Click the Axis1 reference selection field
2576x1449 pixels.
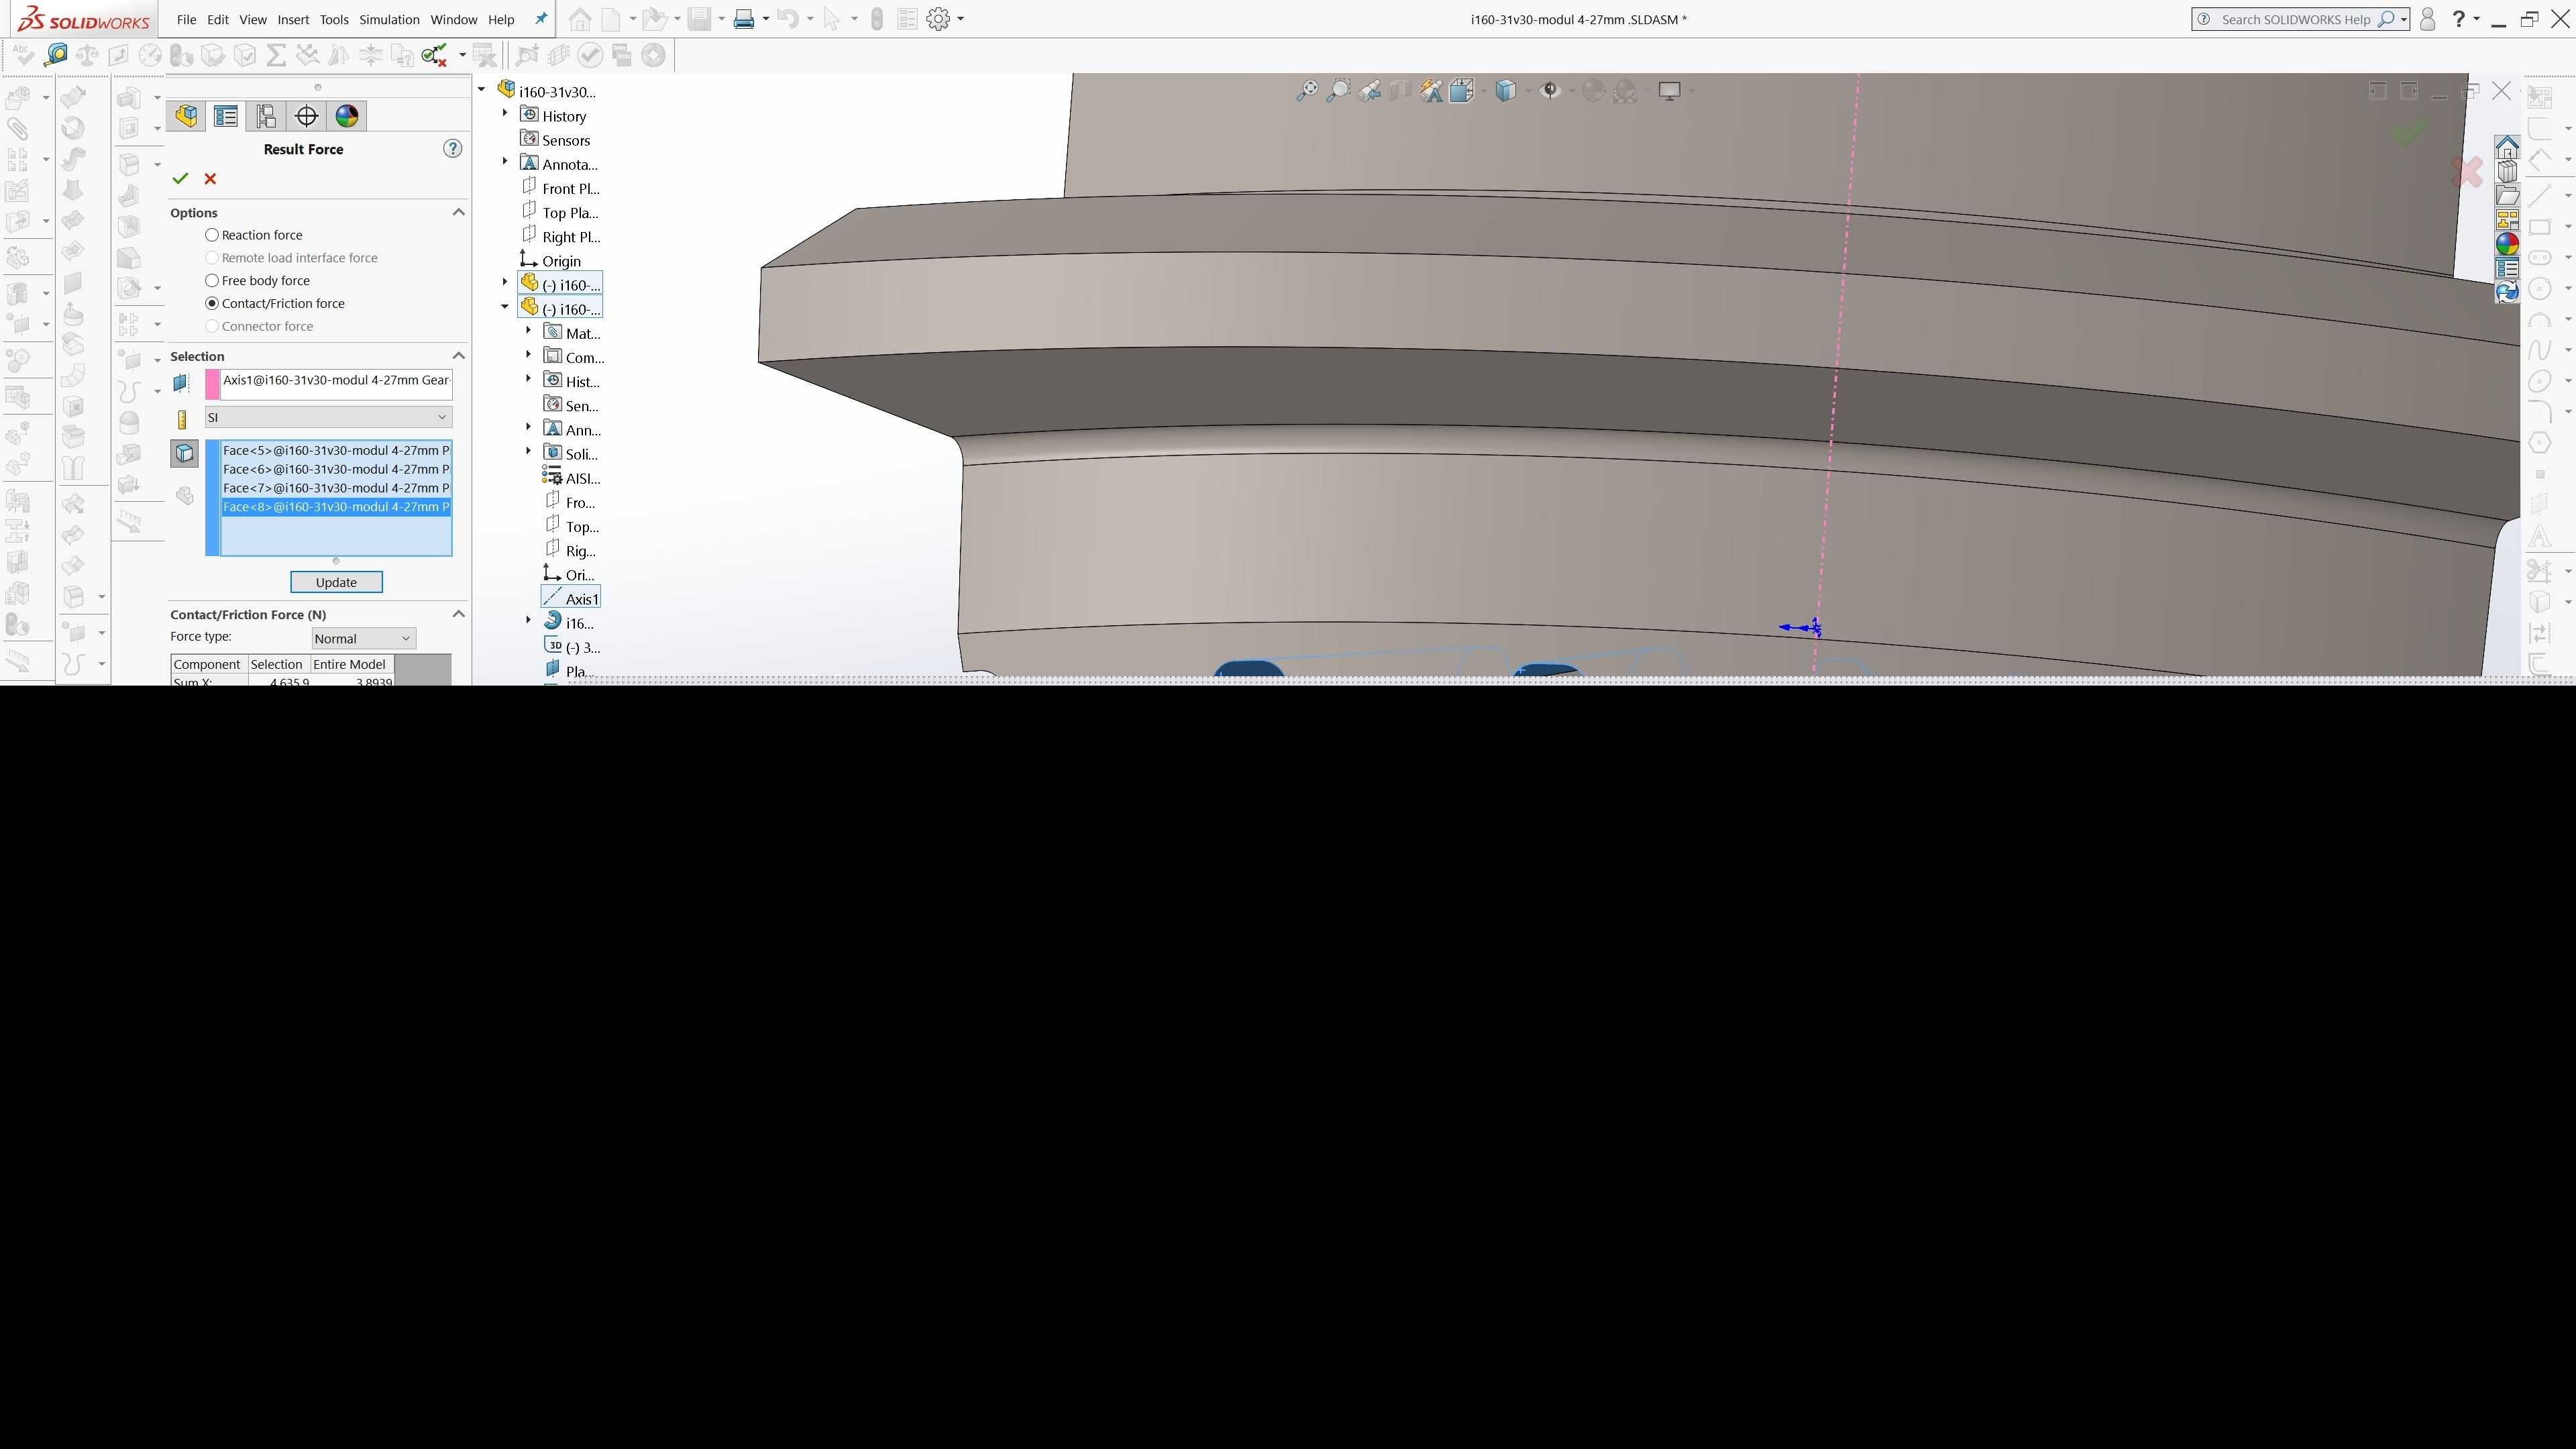coord(336,385)
